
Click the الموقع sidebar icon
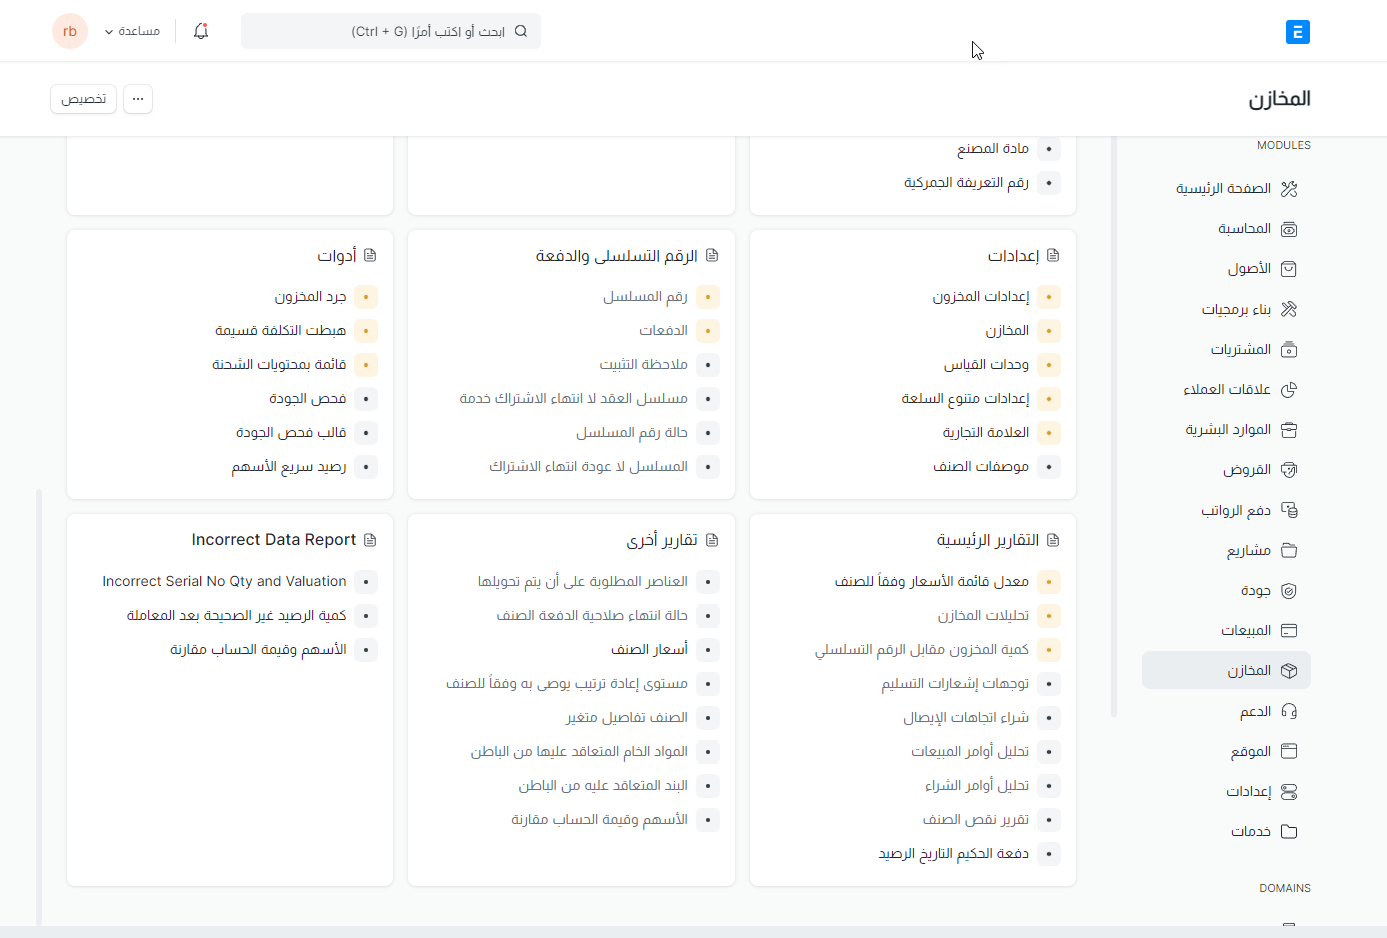pos(1289,751)
